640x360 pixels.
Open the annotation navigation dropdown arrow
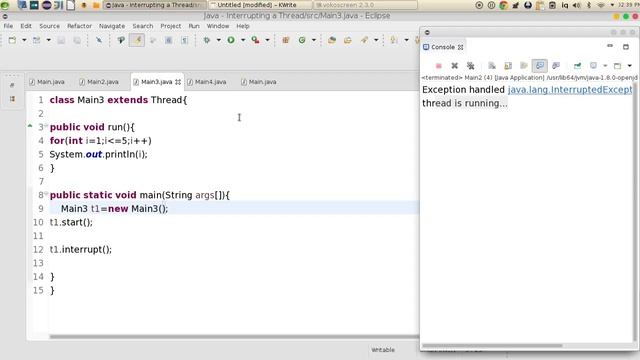click(x=406, y=40)
